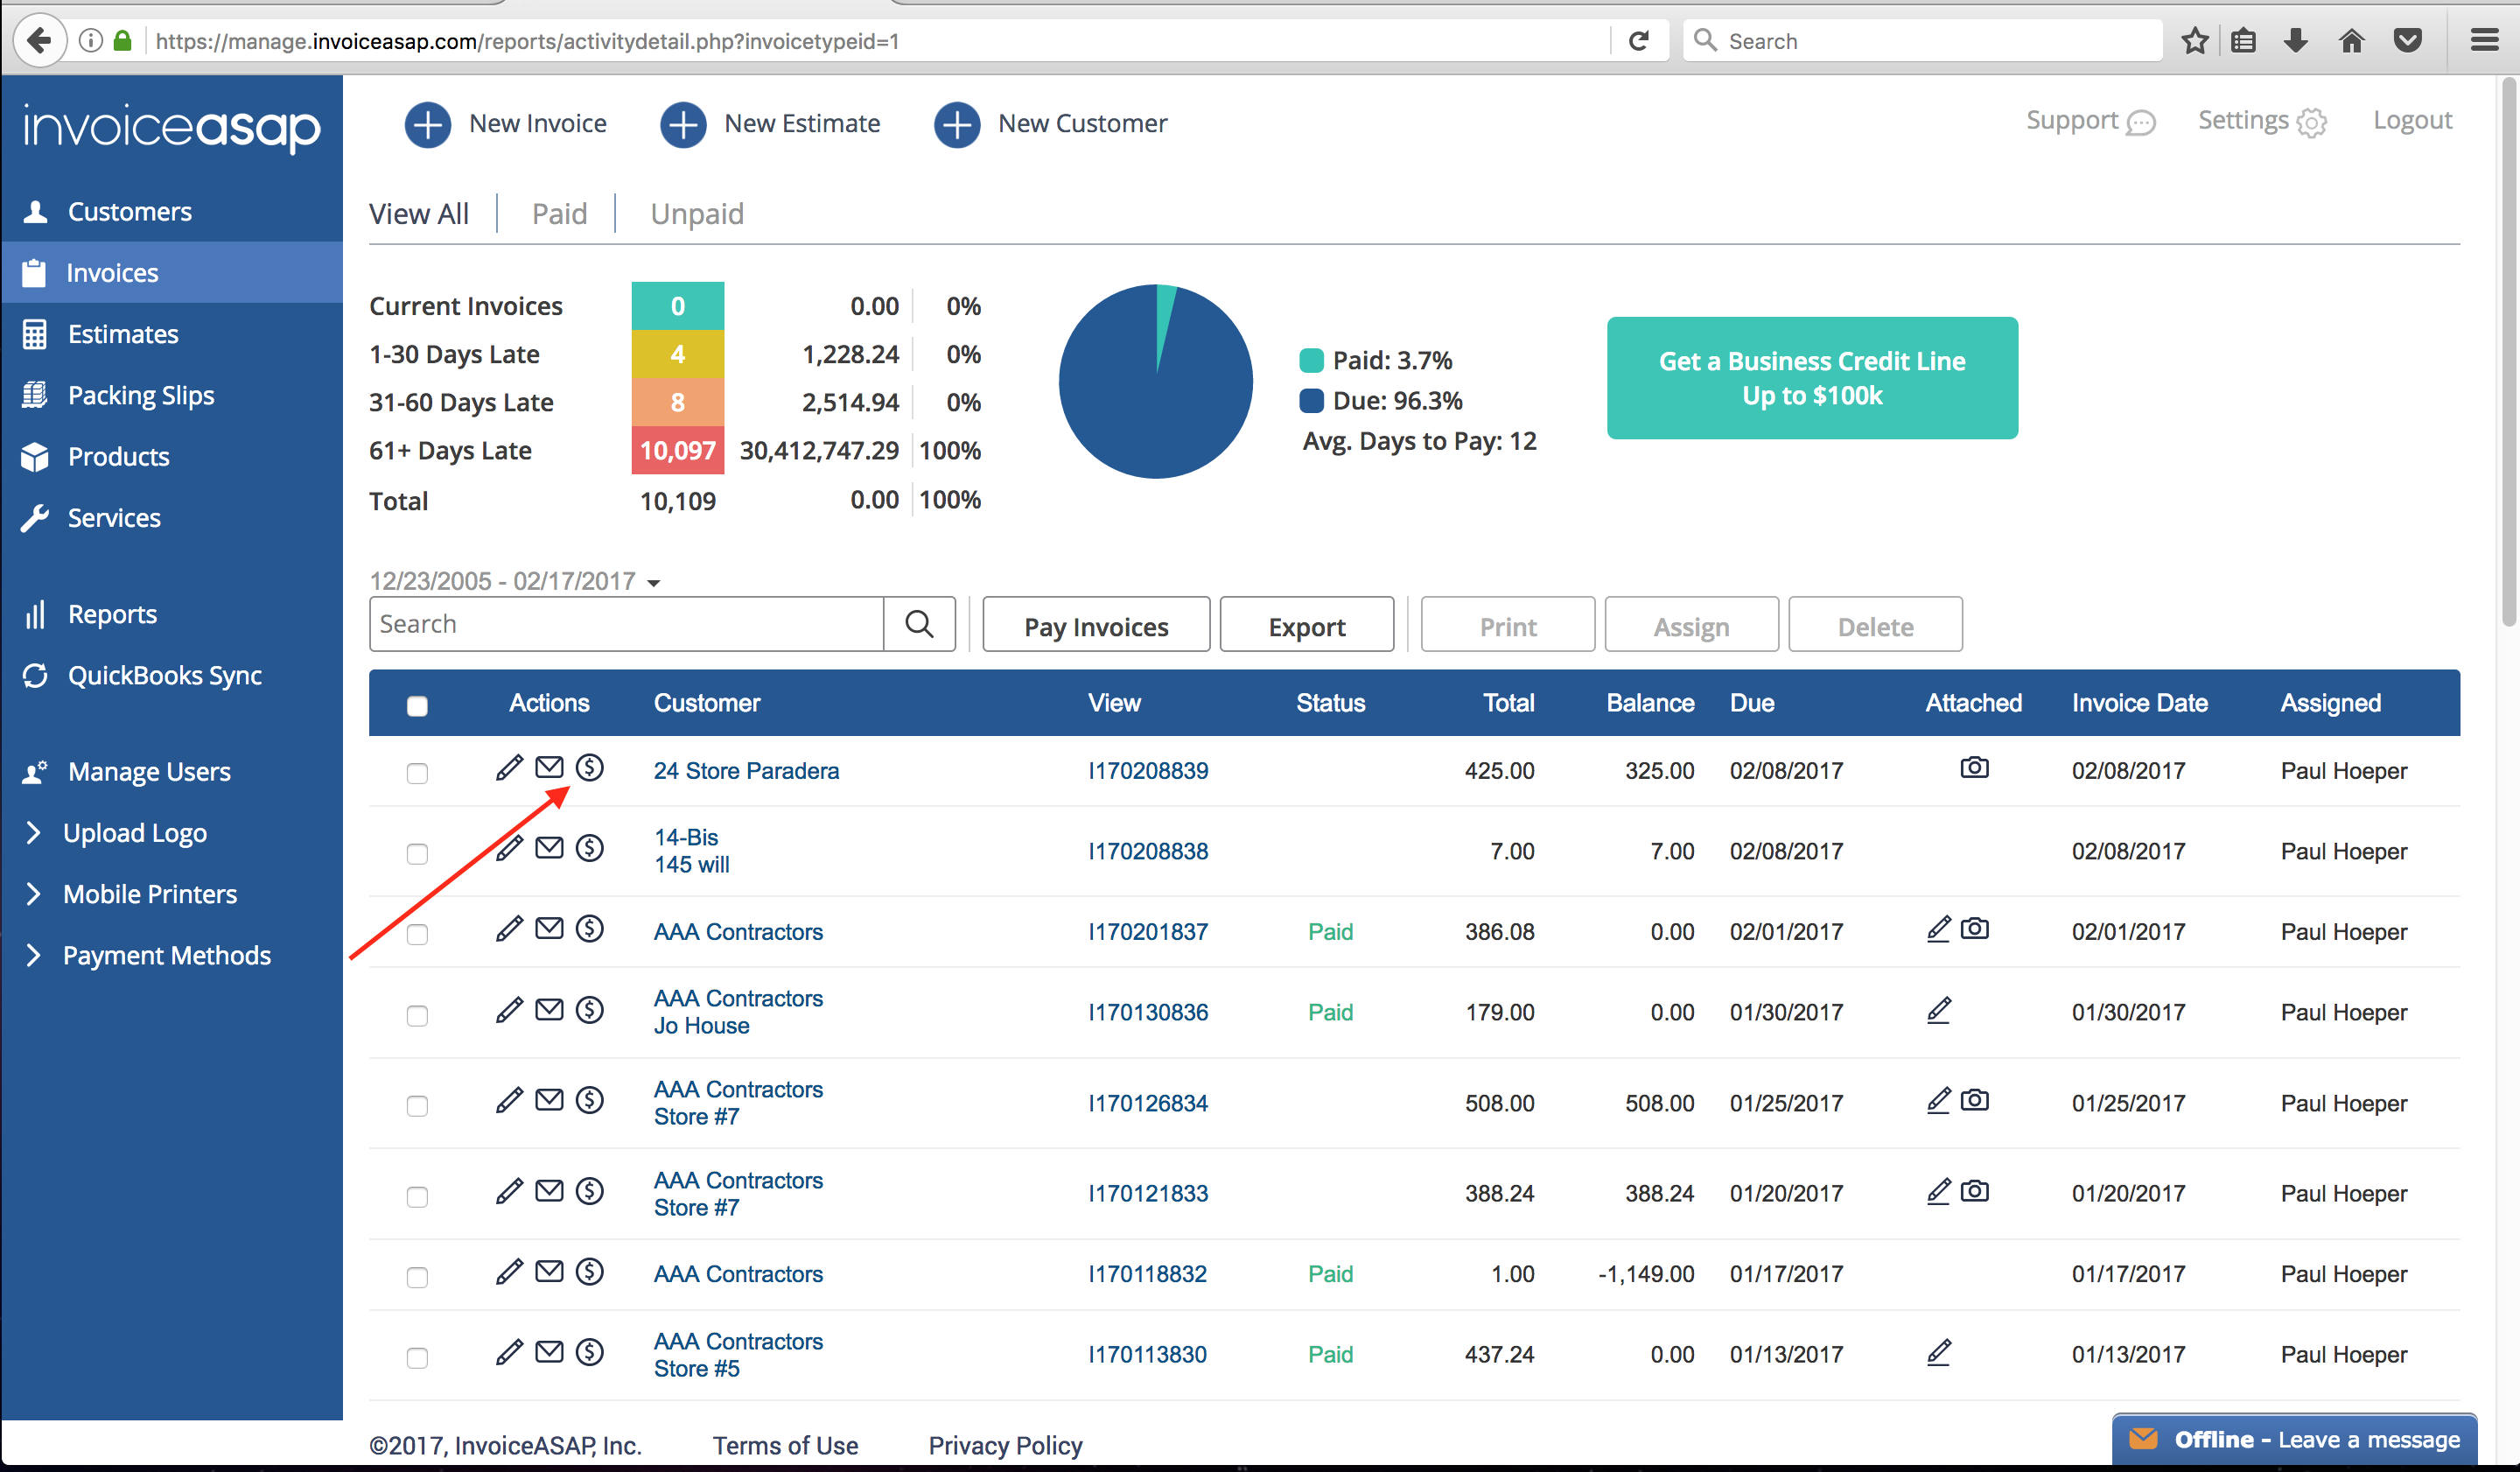Select checkbox for invoice I170126834 row
The image size is (2520, 1472).
point(417,1105)
